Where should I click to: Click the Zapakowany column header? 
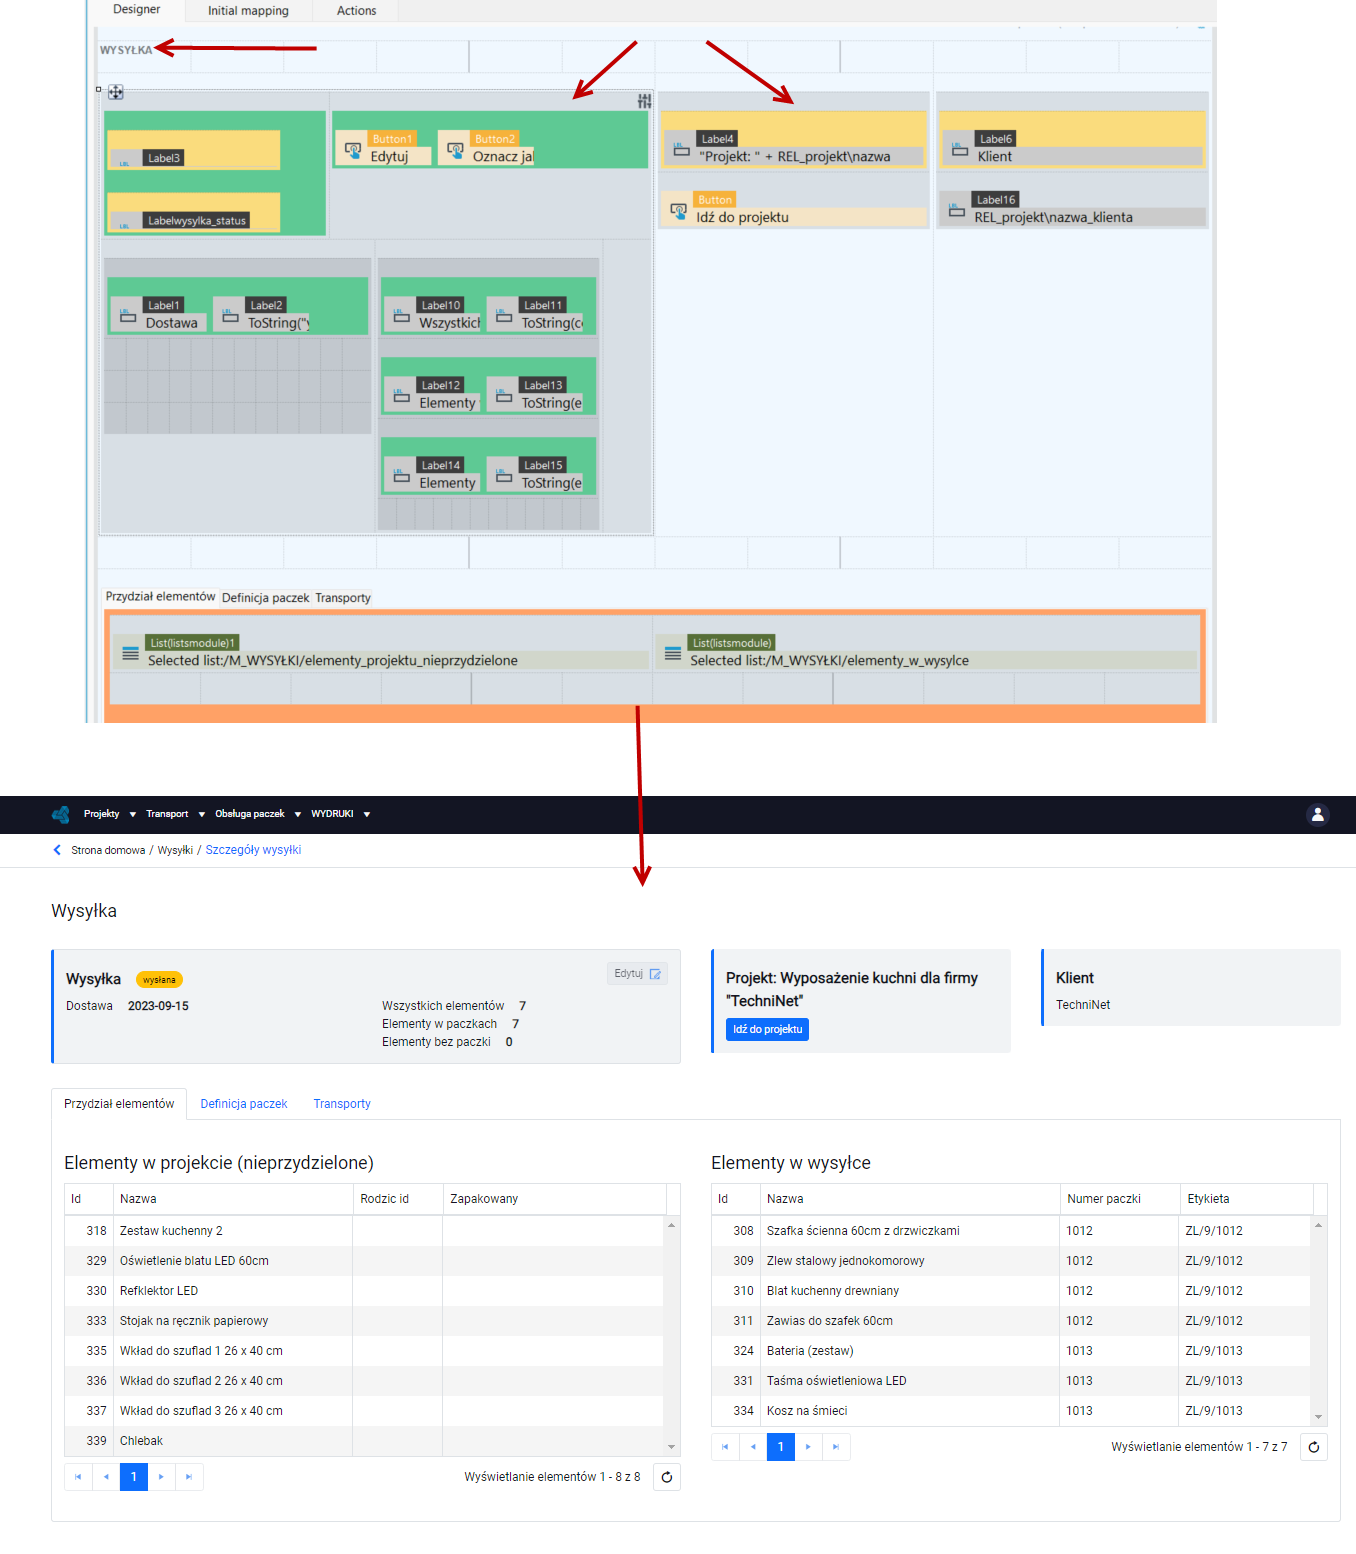(x=555, y=1199)
